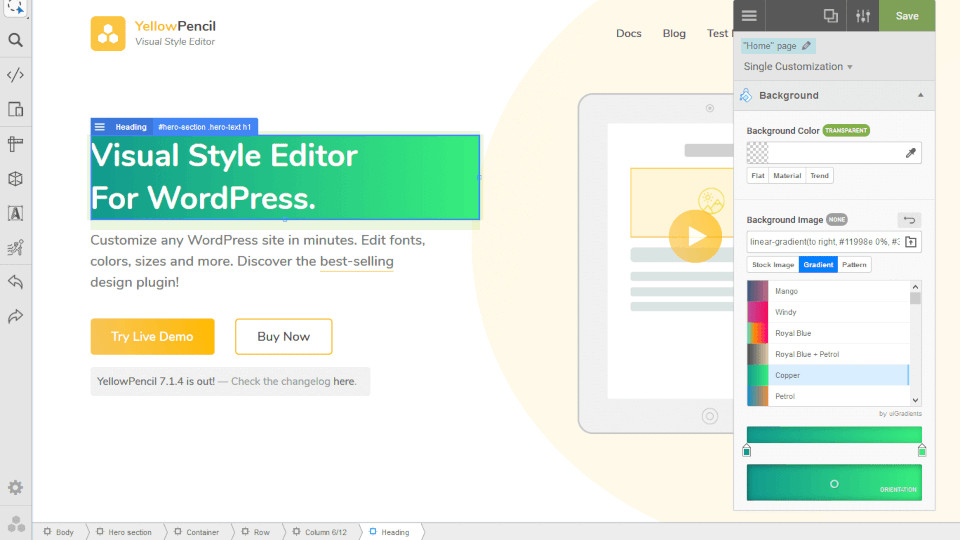Choose the Windy gradient
The width and height of the screenshot is (960, 540).
pos(828,312)
